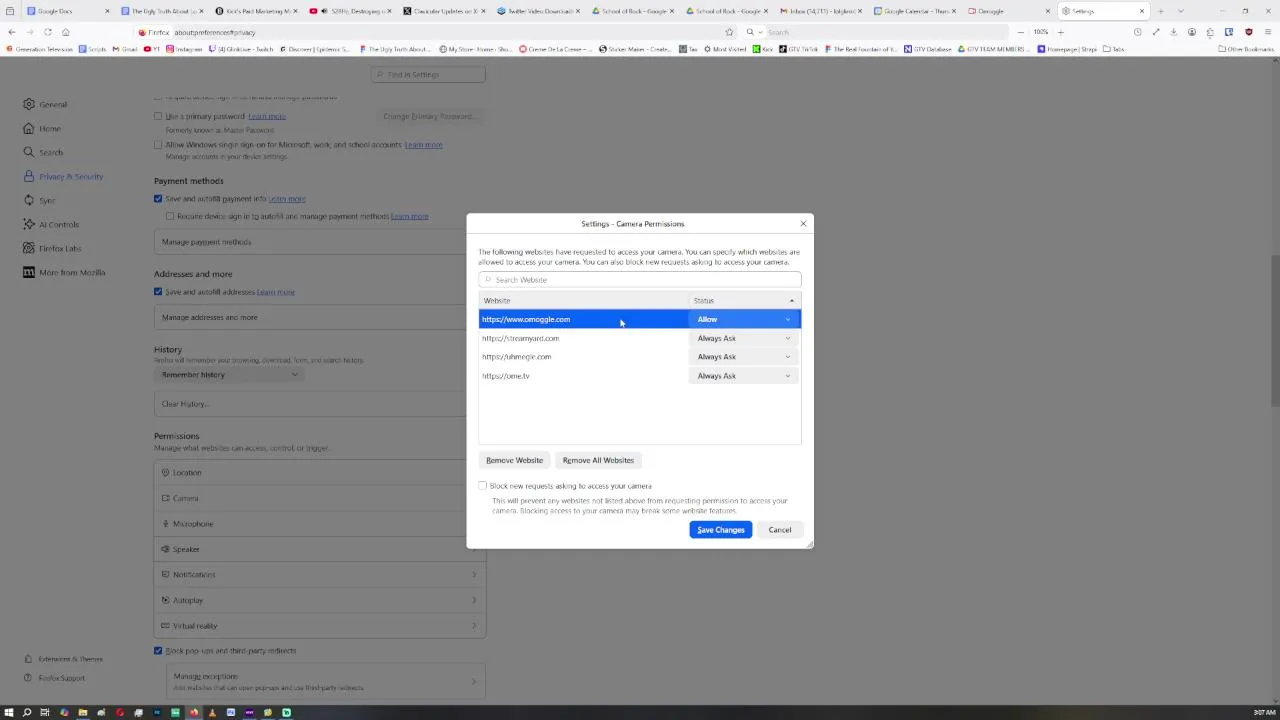Open VLC from the taskbar

tap(212, 713)
